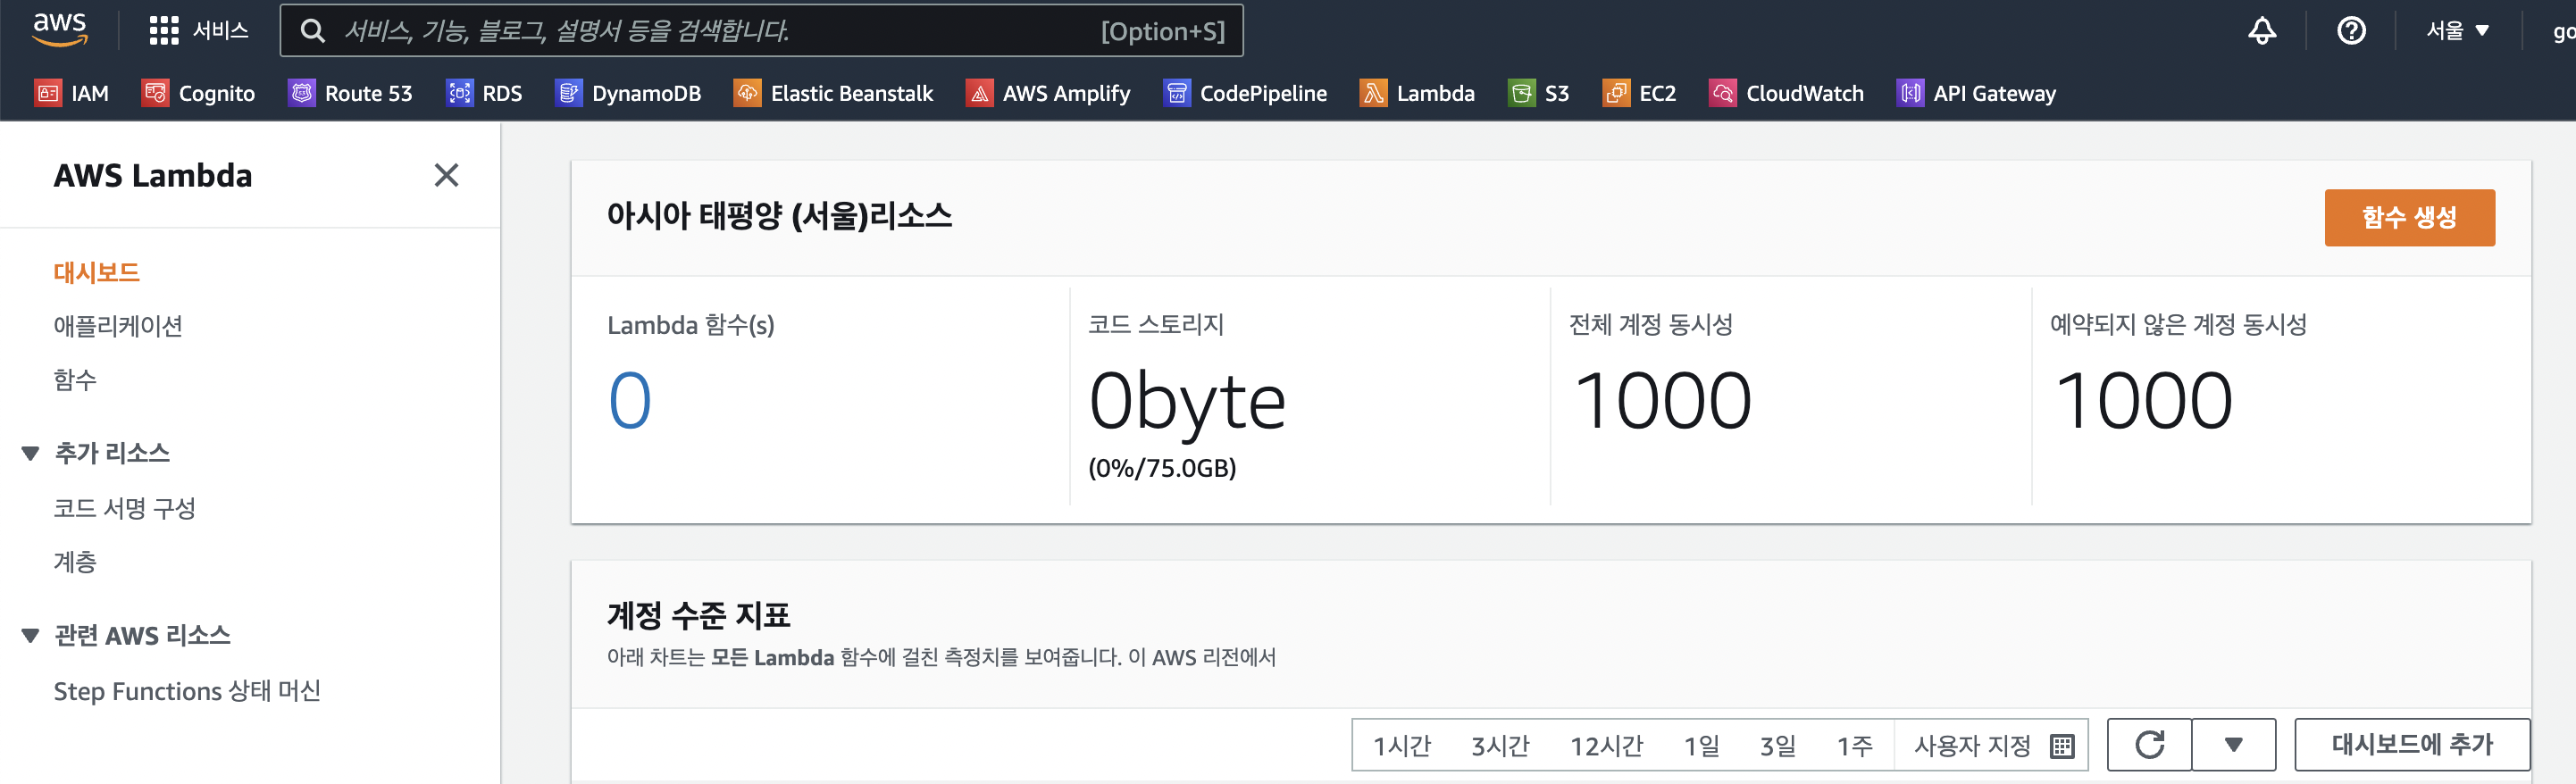Image resolution: width=2576 pixels, height=784 pixels.
Task: Click the search magnifier icon
Action: 313,31
